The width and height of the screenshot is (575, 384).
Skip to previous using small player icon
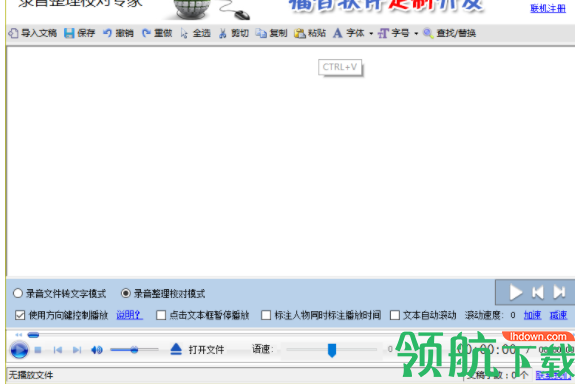(58, 350)
